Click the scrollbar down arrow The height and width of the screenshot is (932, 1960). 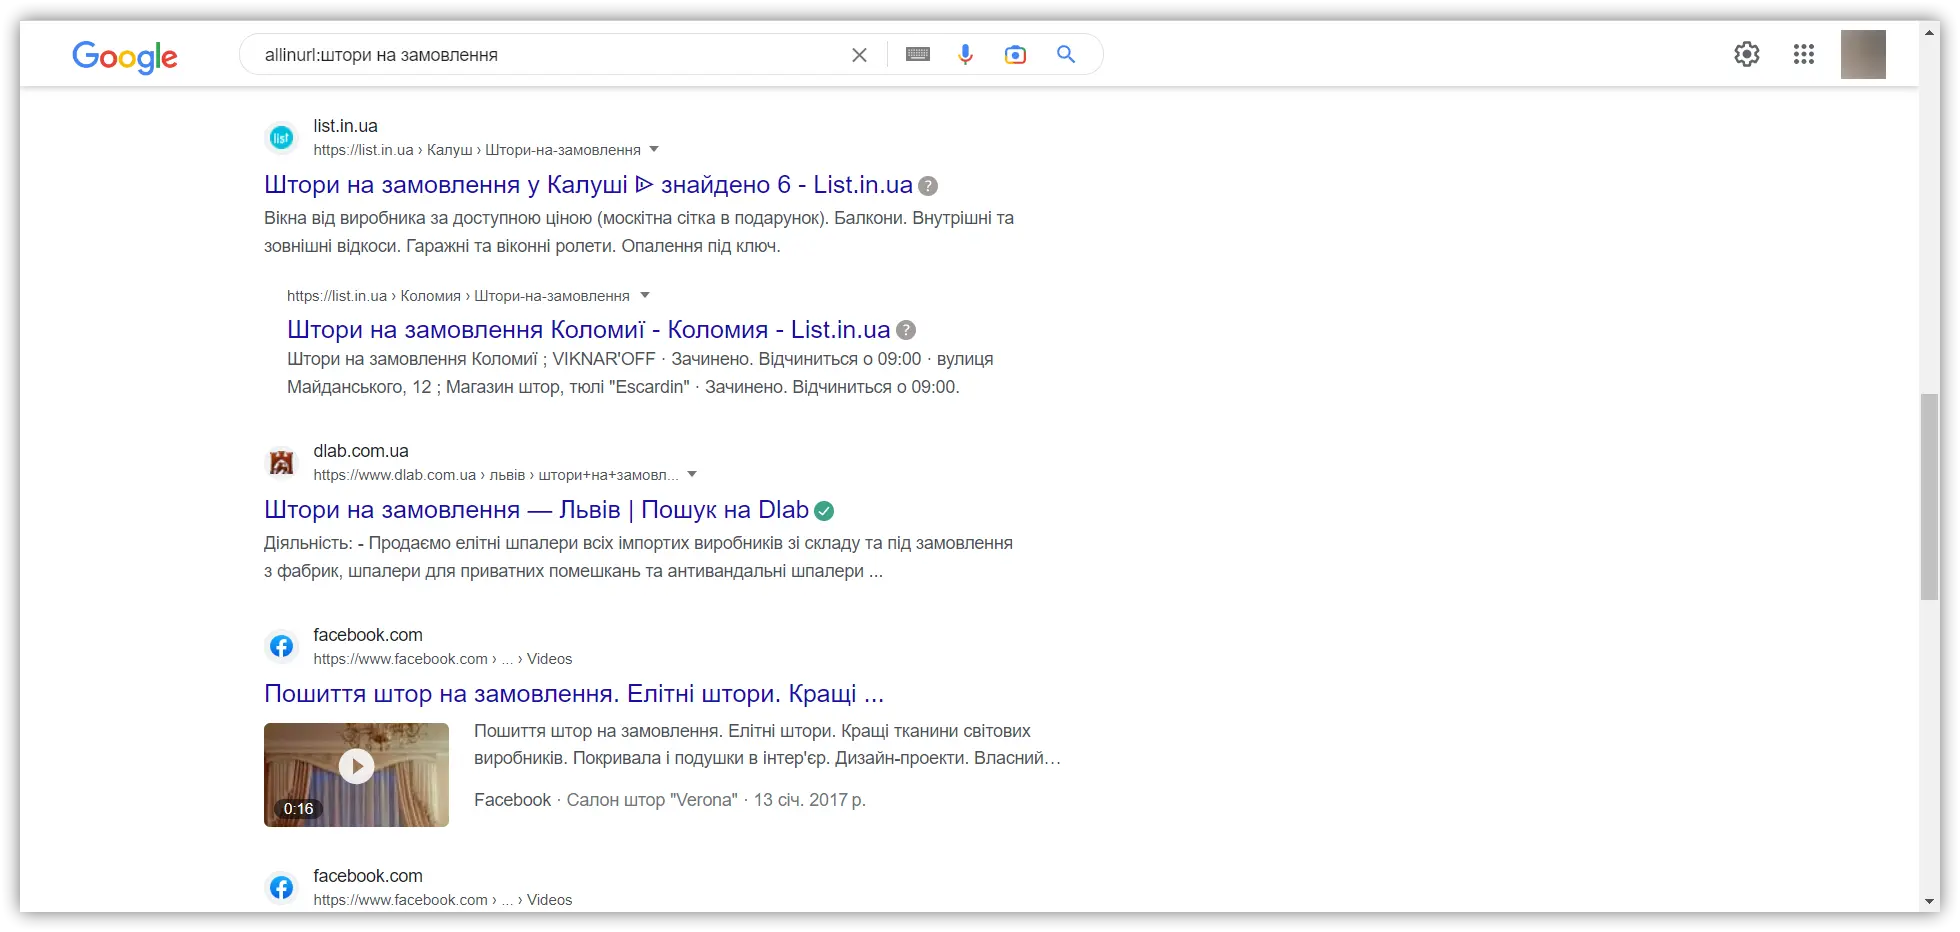tap(1929, 901)
